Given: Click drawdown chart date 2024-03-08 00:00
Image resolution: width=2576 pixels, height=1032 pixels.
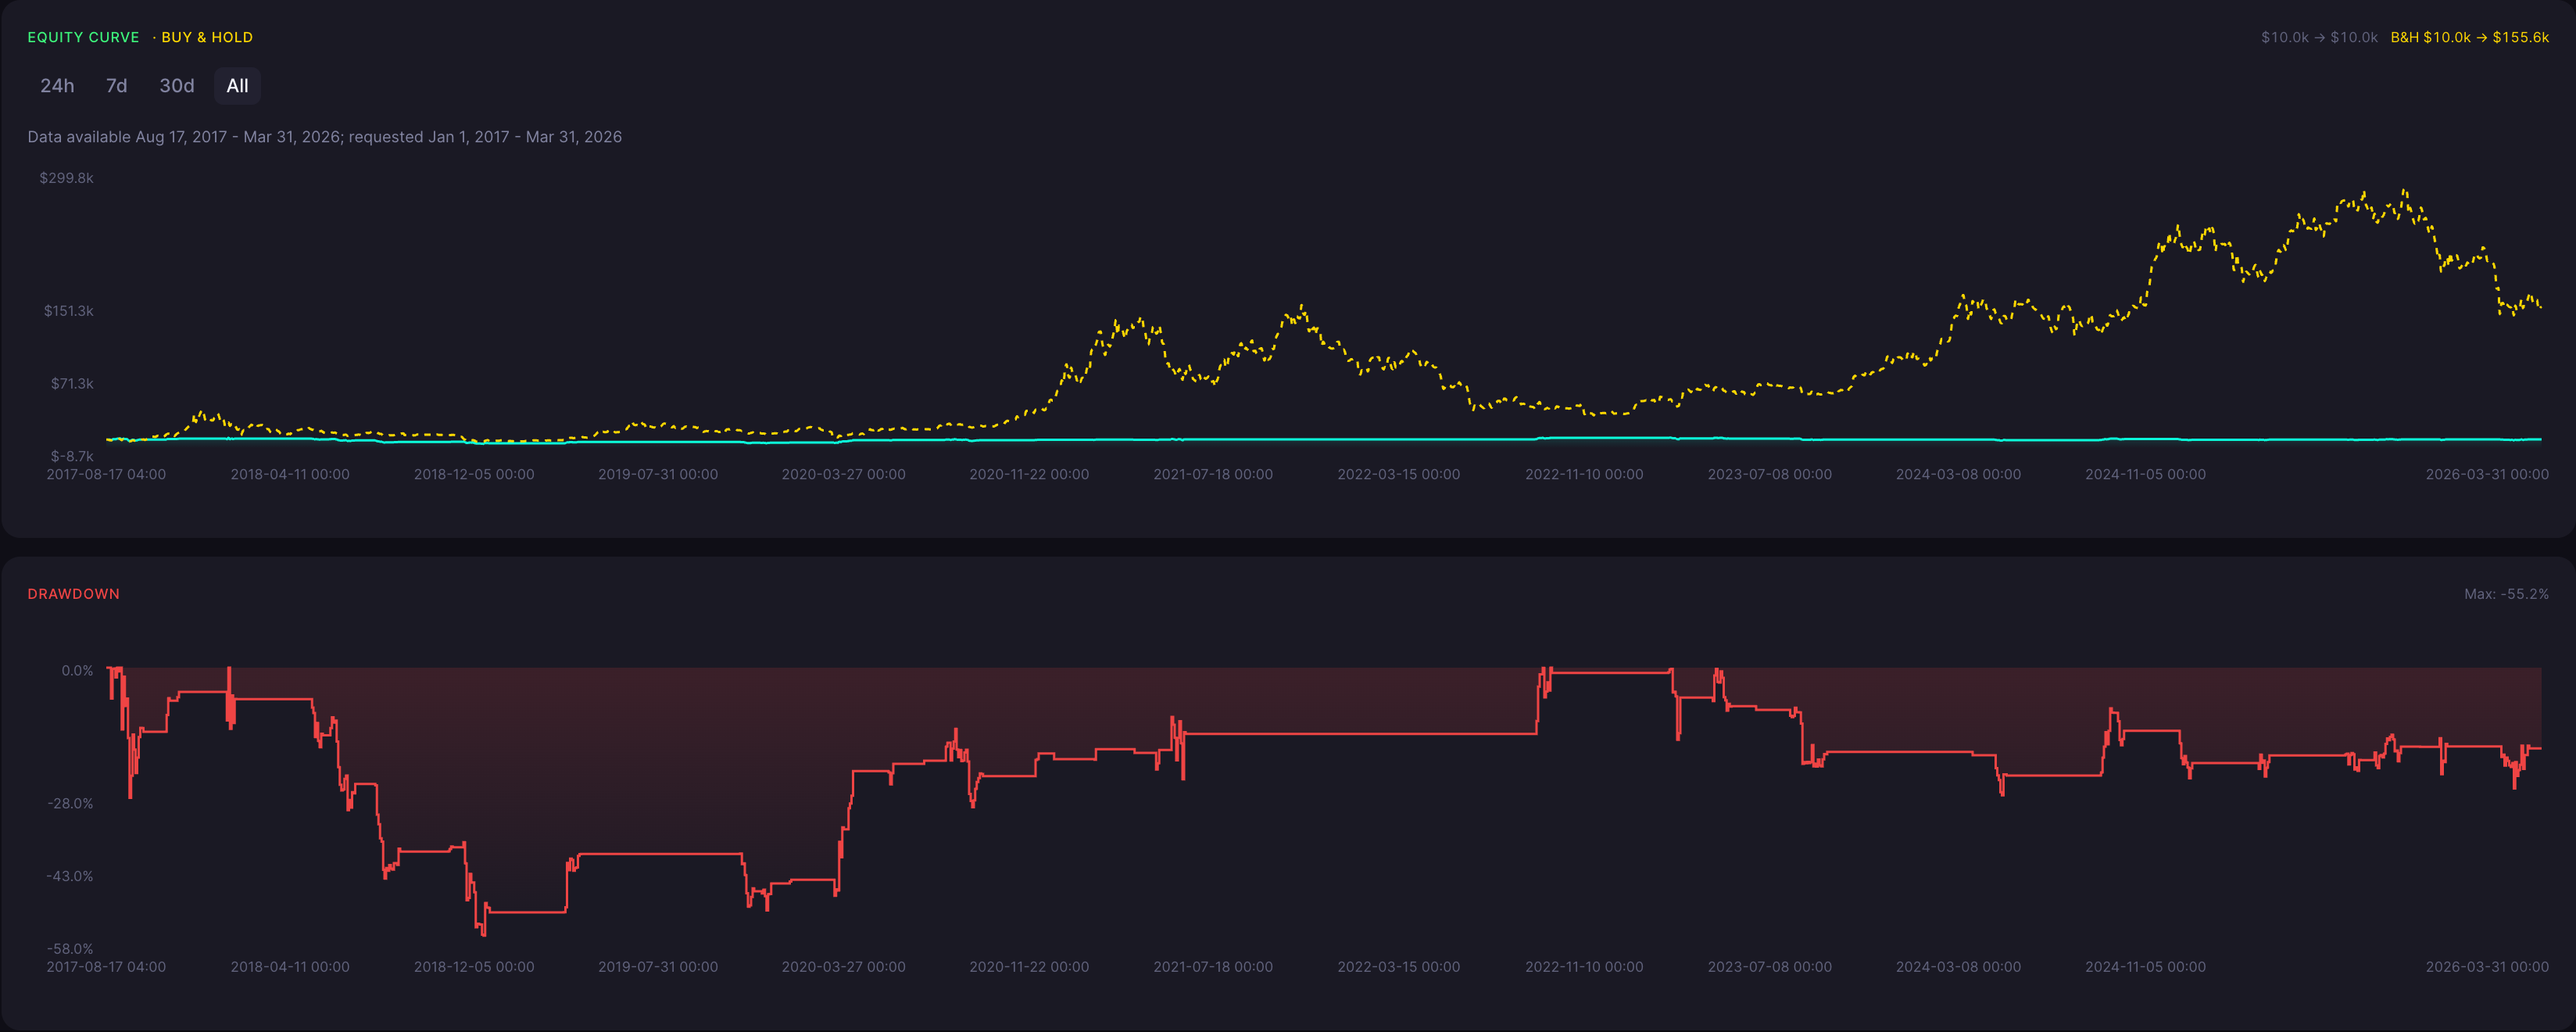Looking at the screenshot, I should point(1958,967).
